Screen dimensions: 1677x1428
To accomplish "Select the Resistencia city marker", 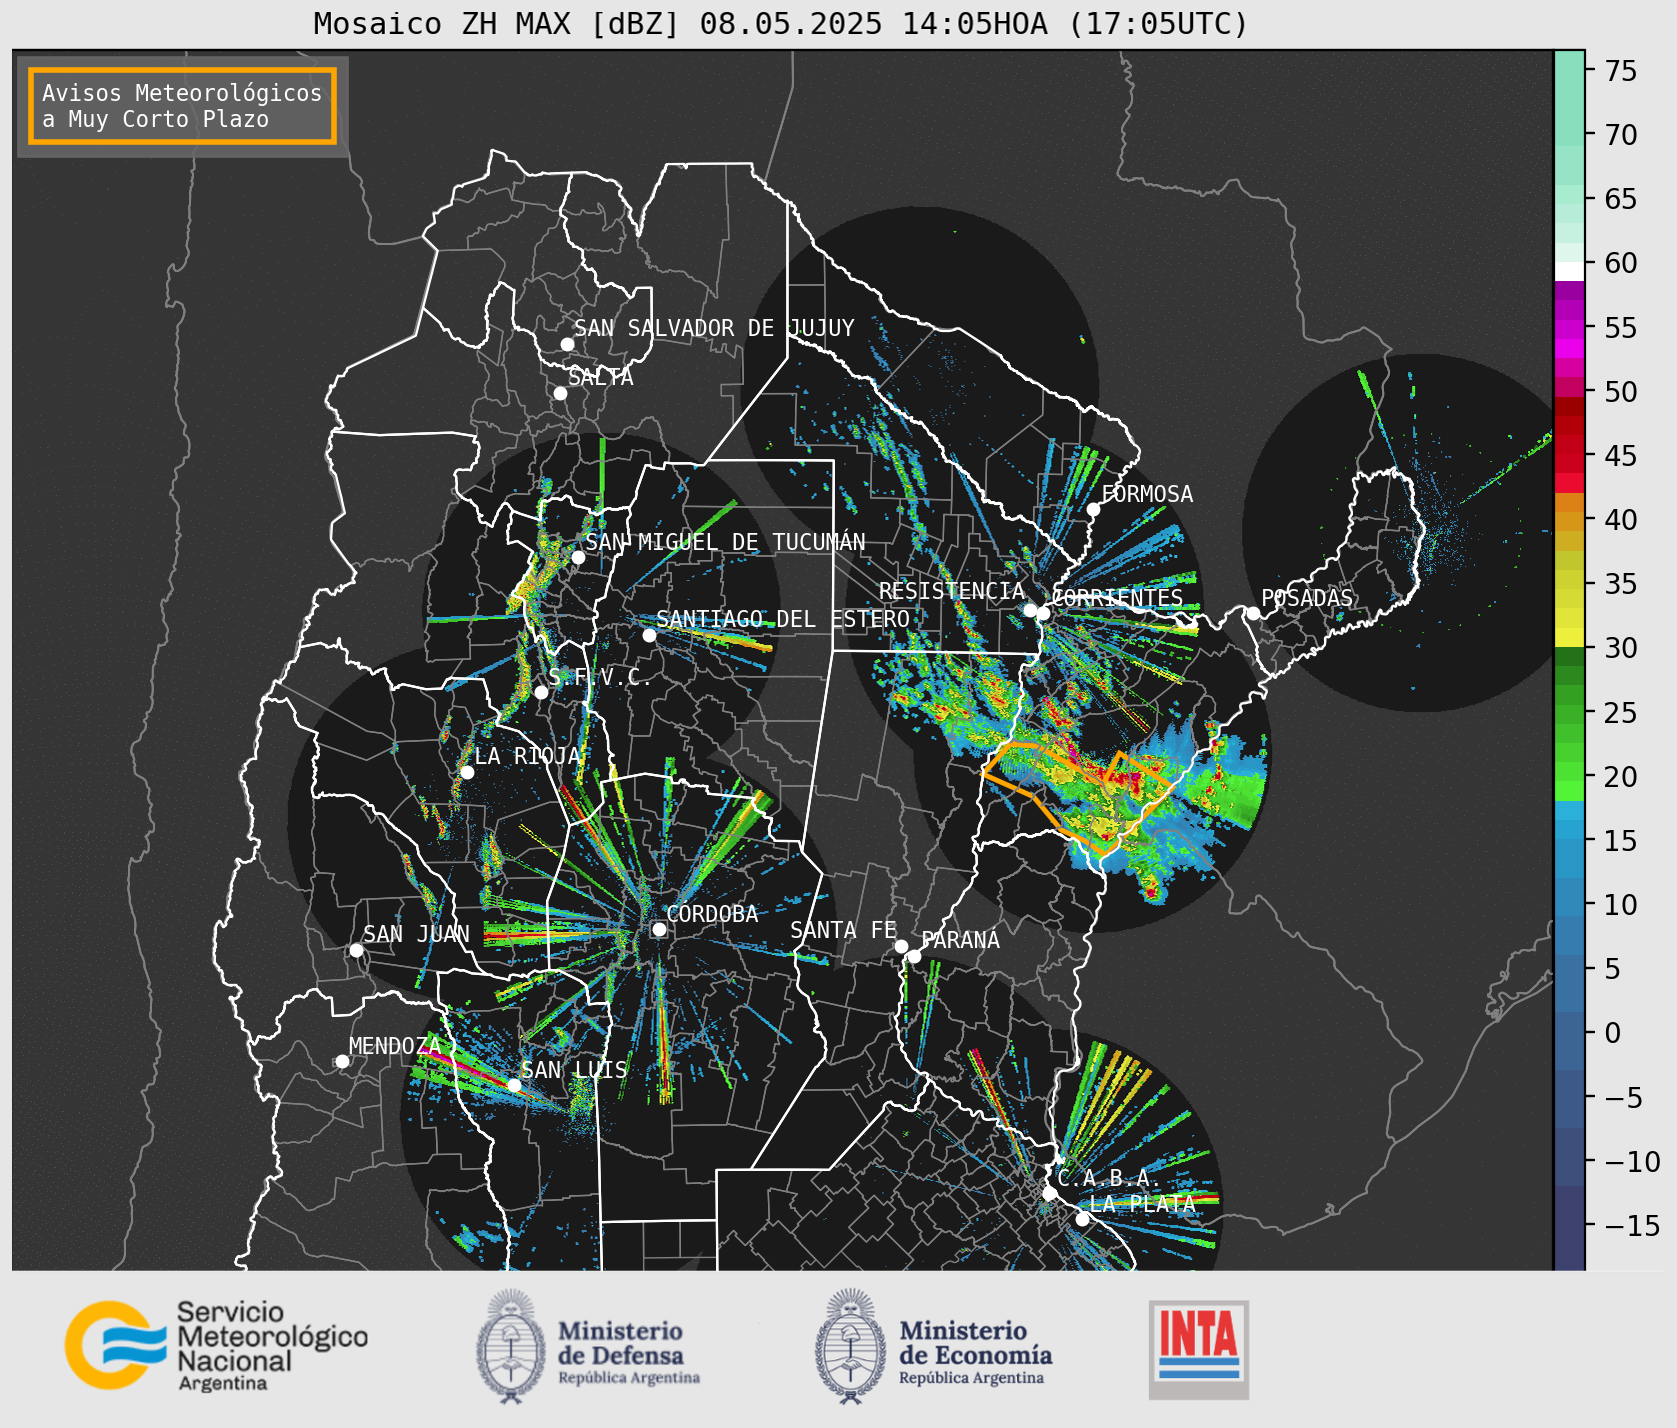I will tap(1030, 610).
